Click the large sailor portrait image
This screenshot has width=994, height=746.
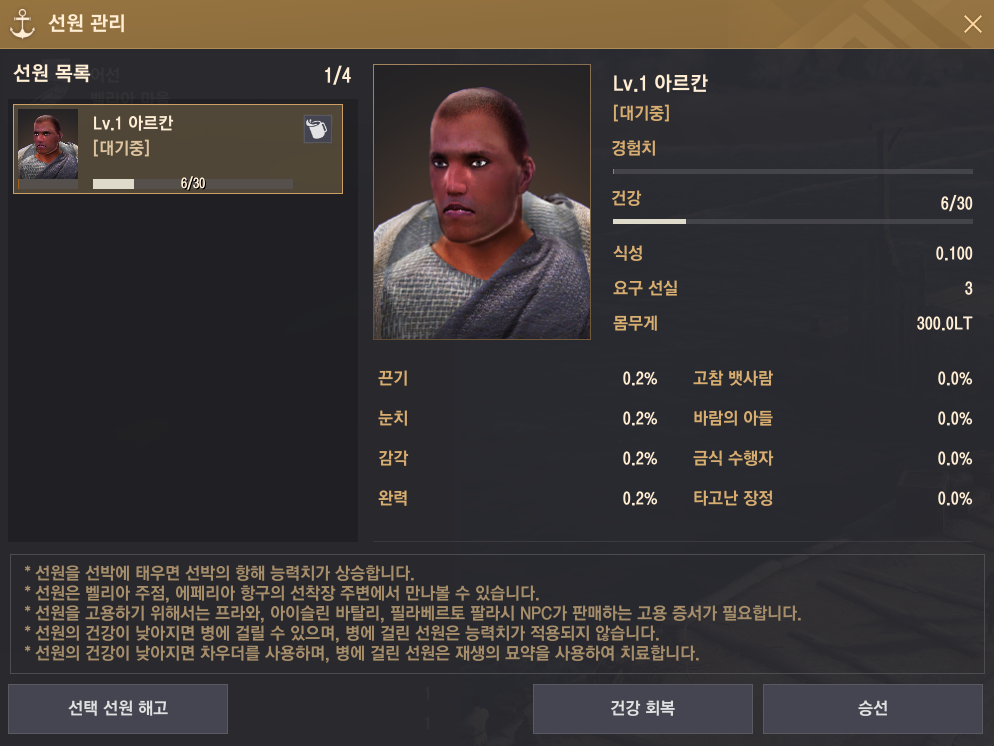coord(482,202)
